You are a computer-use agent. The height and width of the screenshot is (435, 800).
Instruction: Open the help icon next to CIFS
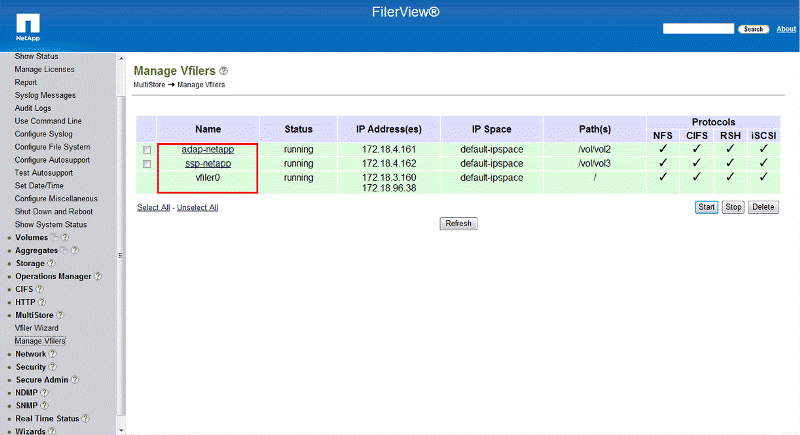pyautogui.click(x=39, y=289)
